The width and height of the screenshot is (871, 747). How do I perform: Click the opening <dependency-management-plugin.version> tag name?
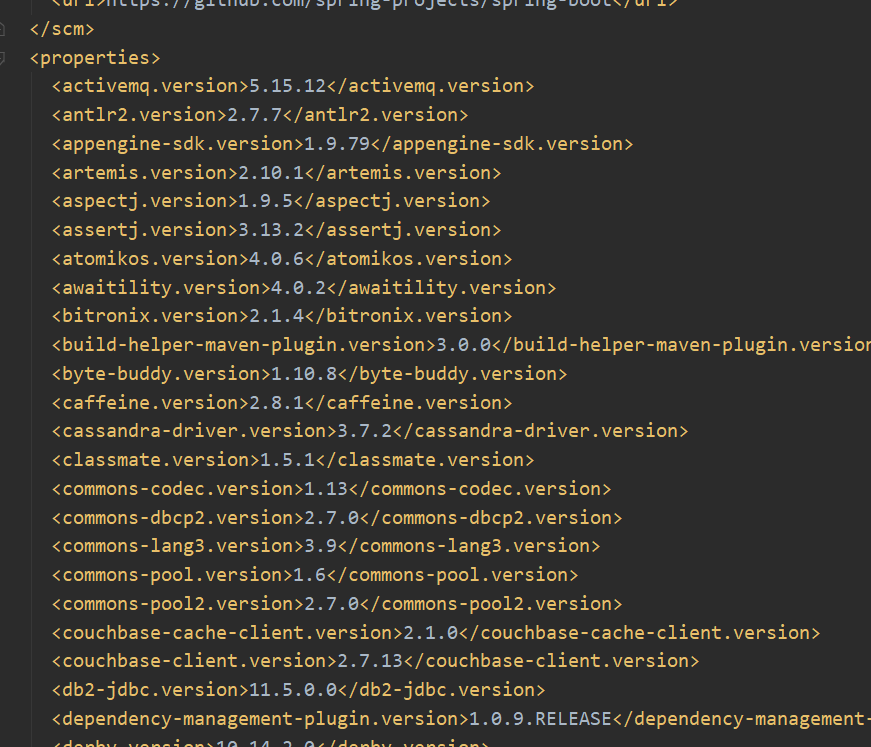[261, 719]
